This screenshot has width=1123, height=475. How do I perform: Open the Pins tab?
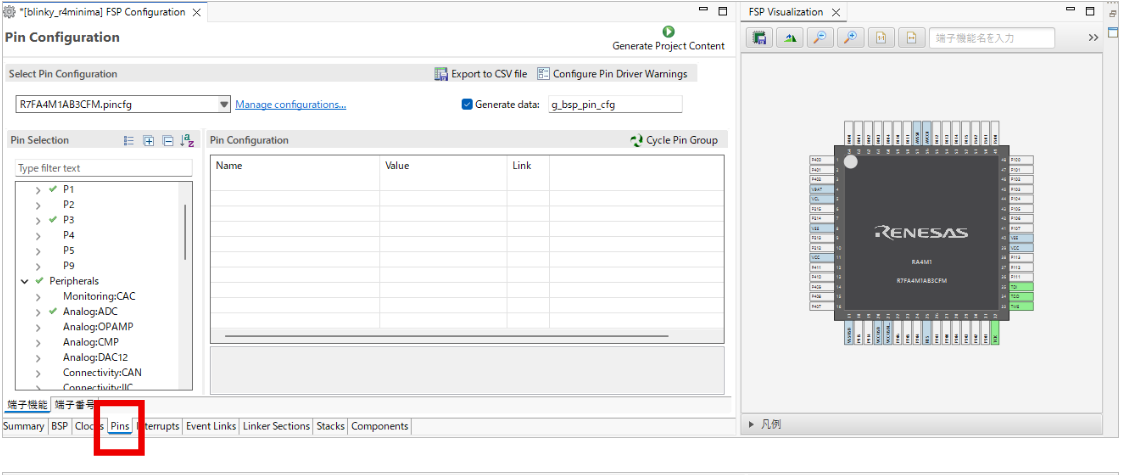120,426
